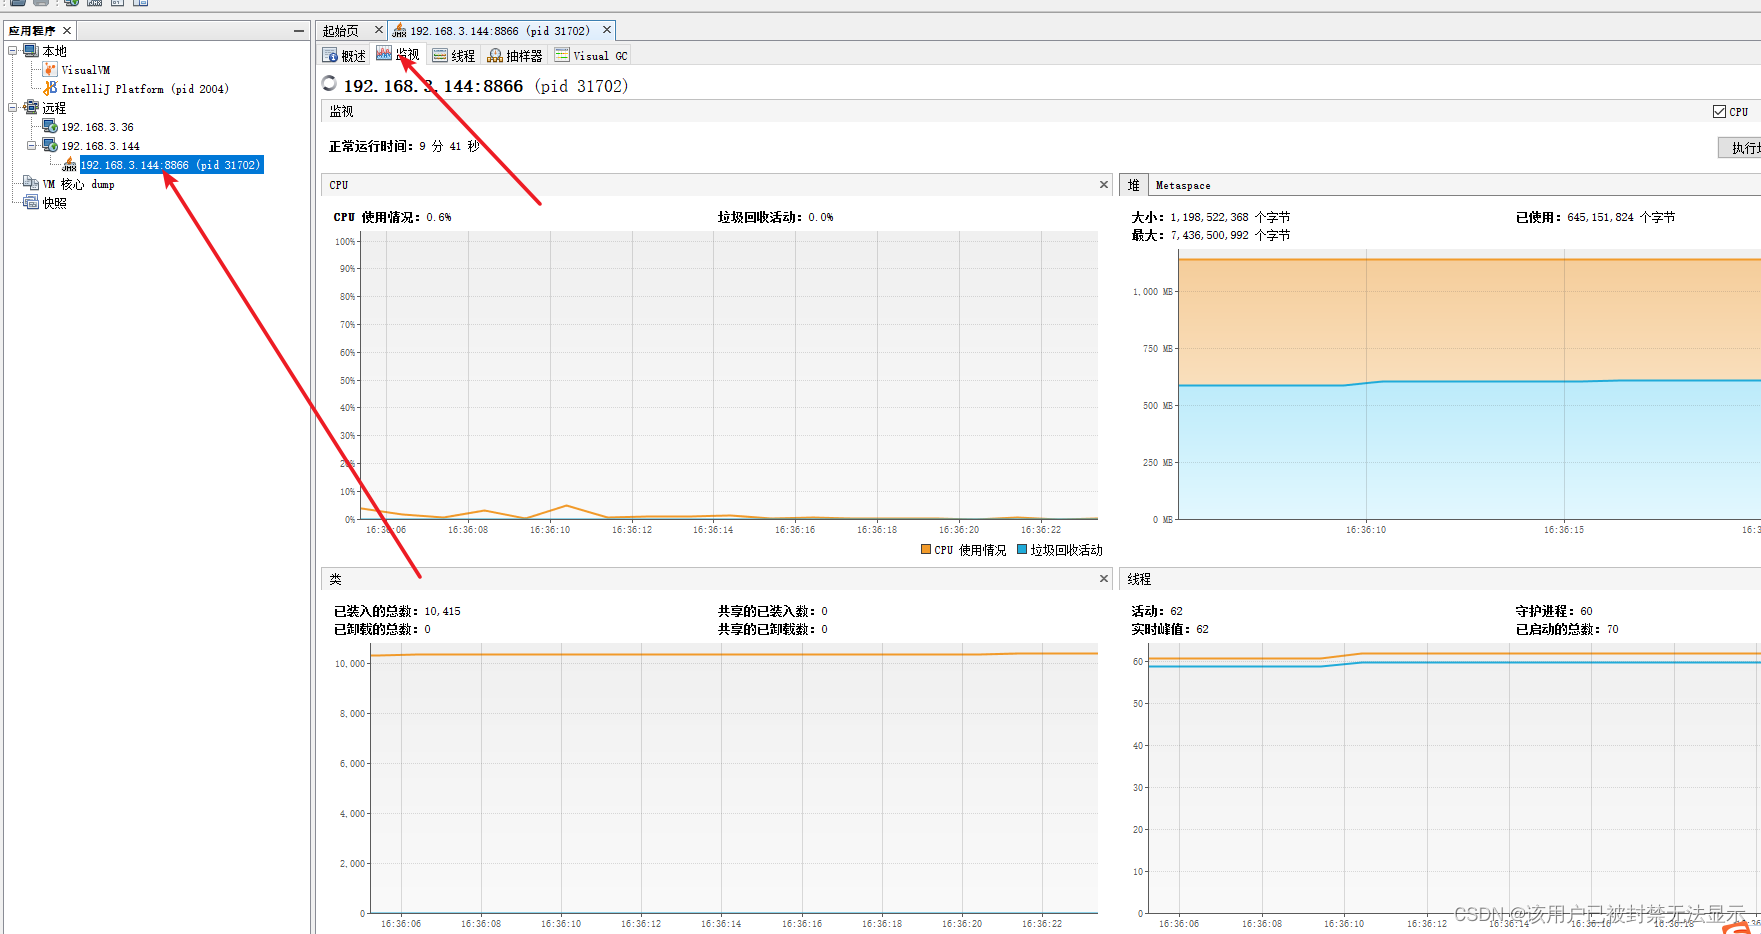
Task: Select the 192.168.3.36 host icon
Action: [x=50, y=127]
